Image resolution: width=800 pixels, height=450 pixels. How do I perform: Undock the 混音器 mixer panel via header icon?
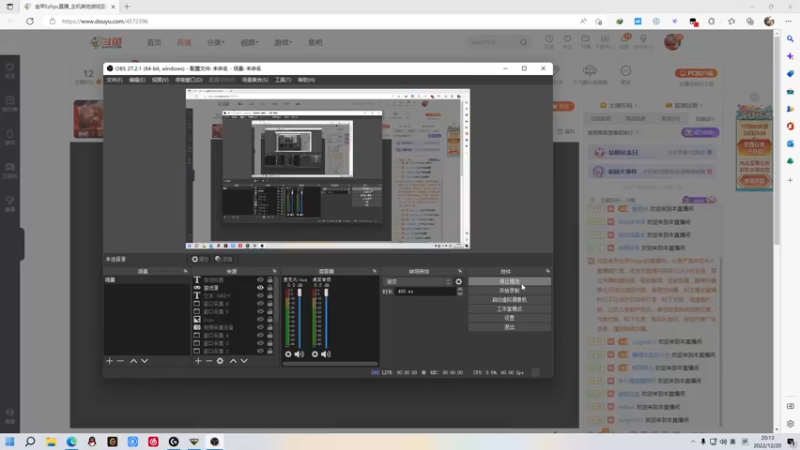click(374, 271)
